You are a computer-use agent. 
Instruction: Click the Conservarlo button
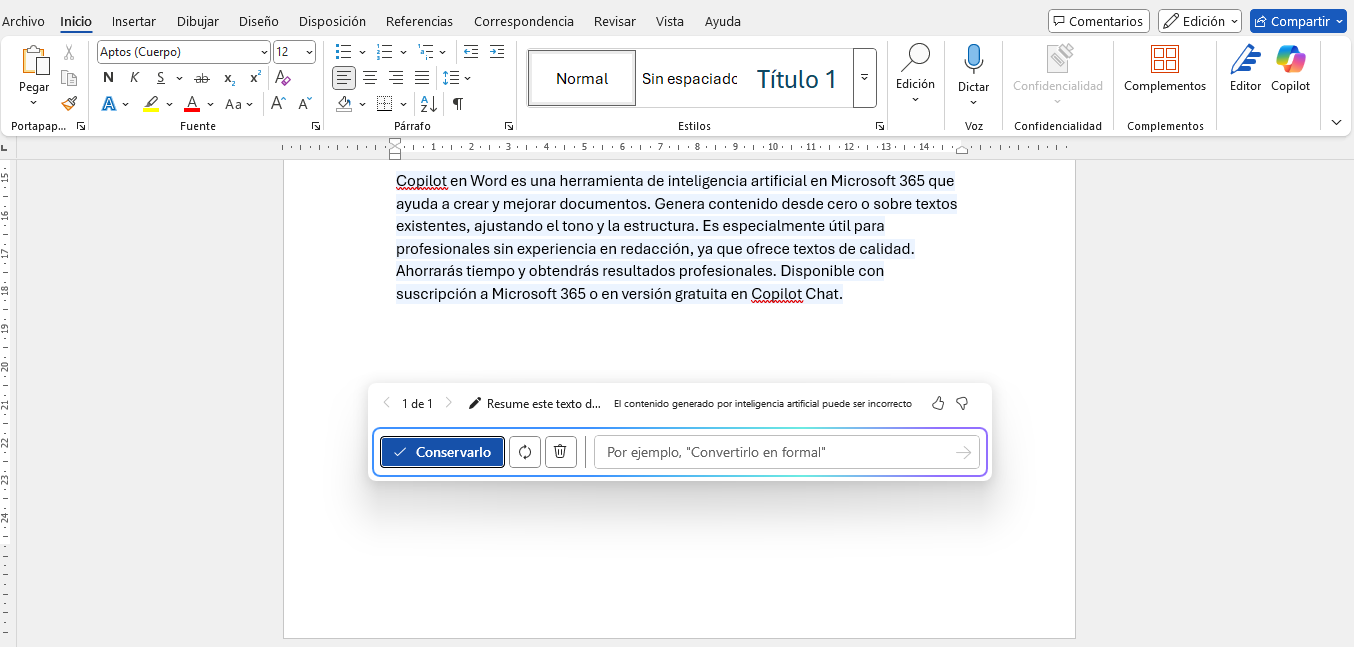[442, 452]
